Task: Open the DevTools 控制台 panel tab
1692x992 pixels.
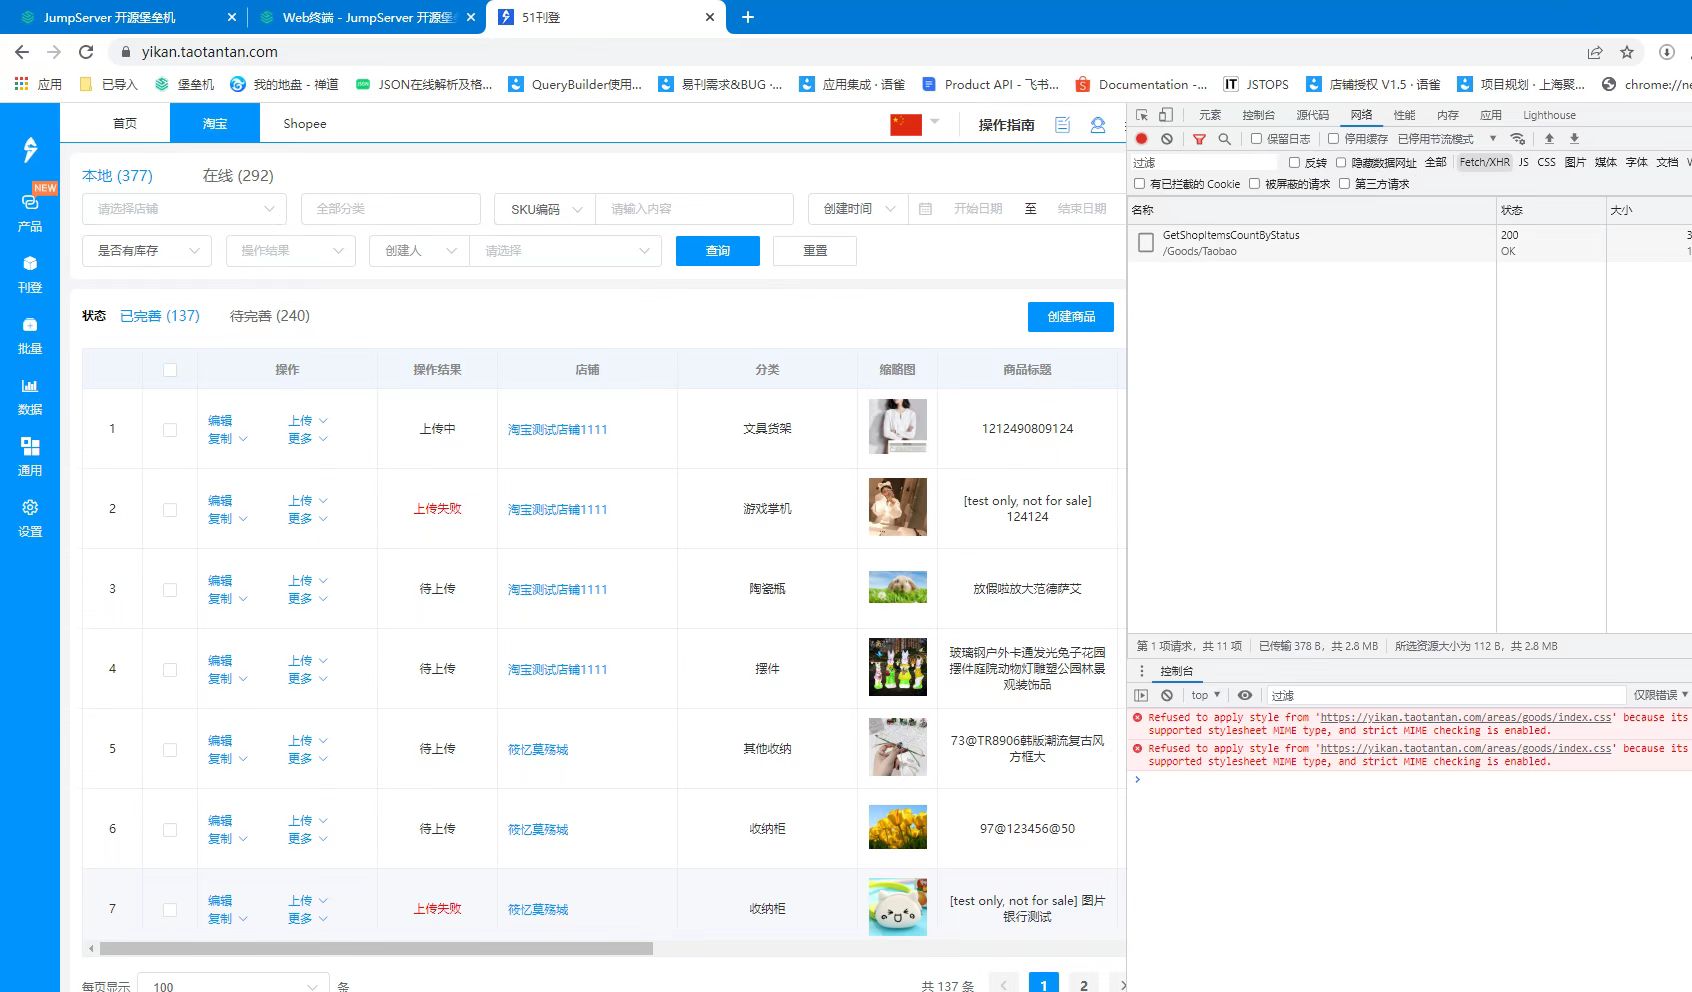Action: coord(1258,115)
